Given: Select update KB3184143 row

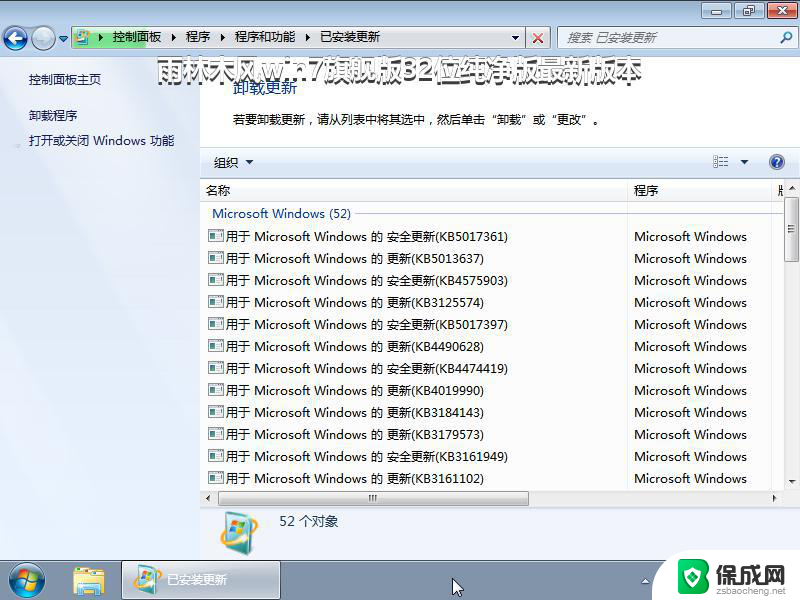Looking at the screenshot, I should [x=492, y=412].
